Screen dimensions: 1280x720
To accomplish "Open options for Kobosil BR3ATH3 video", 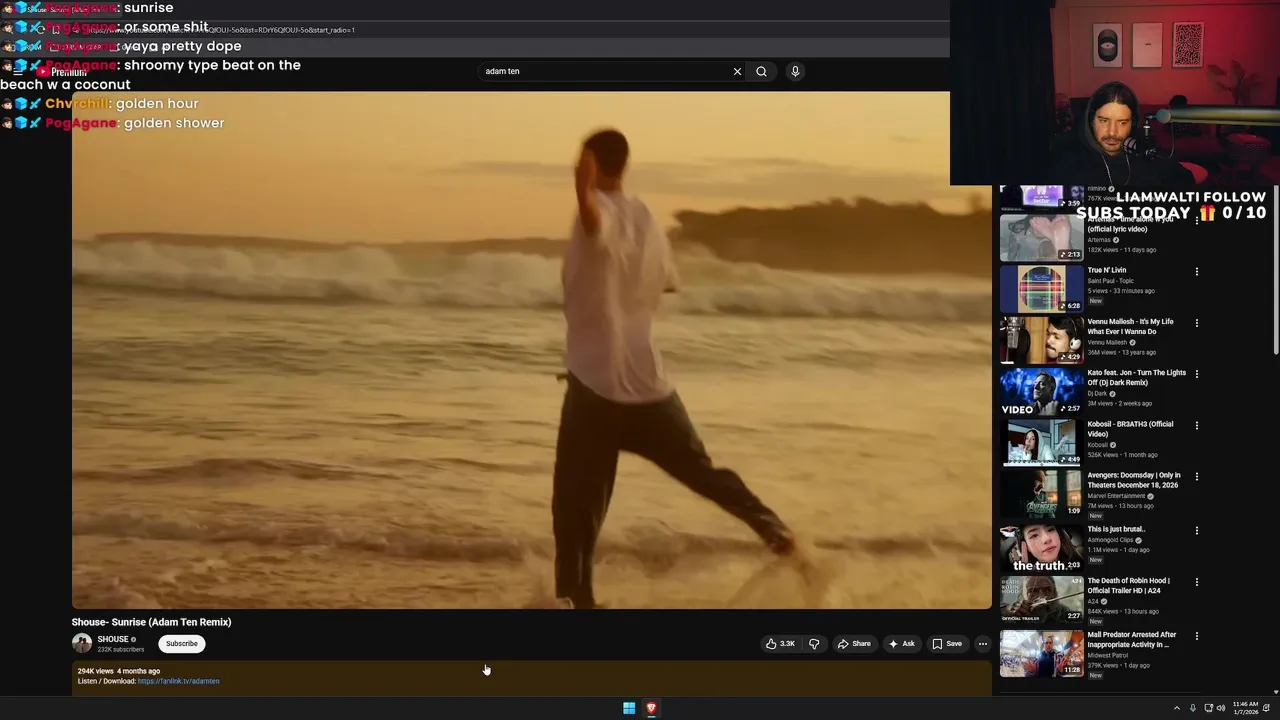I will [x=1197, y=425].
